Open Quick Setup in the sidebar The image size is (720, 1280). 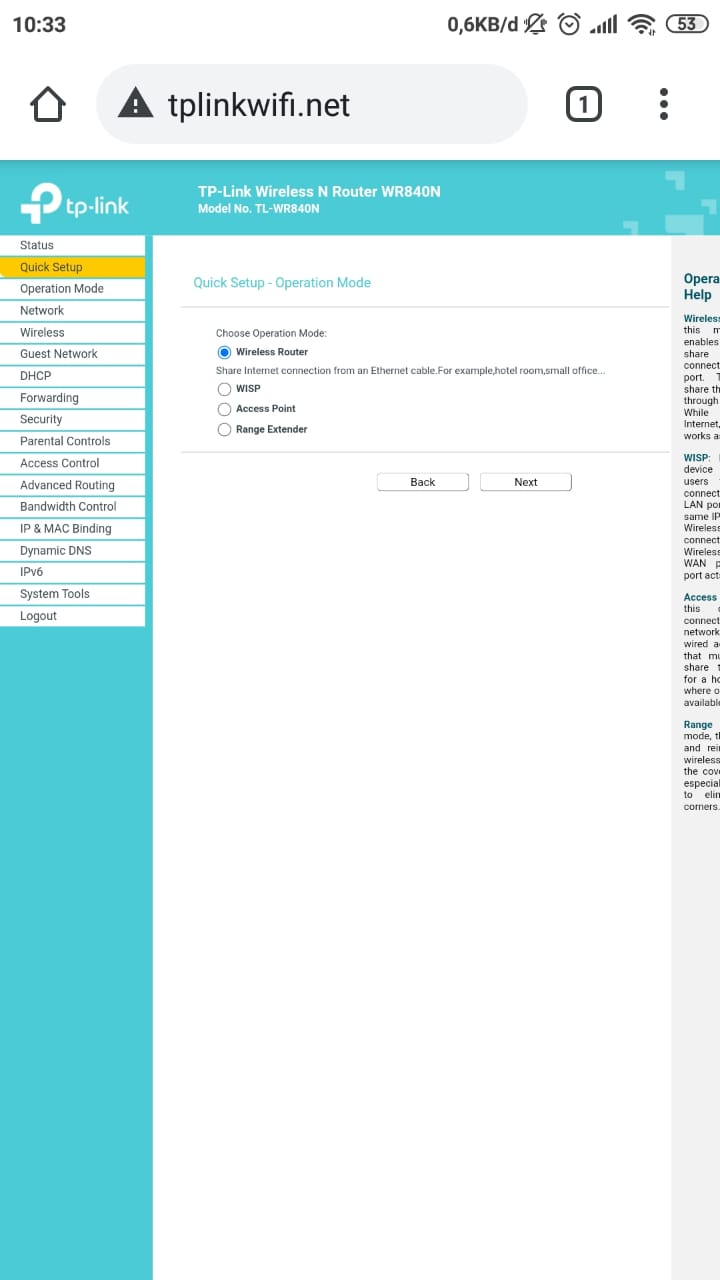[72, 267]
